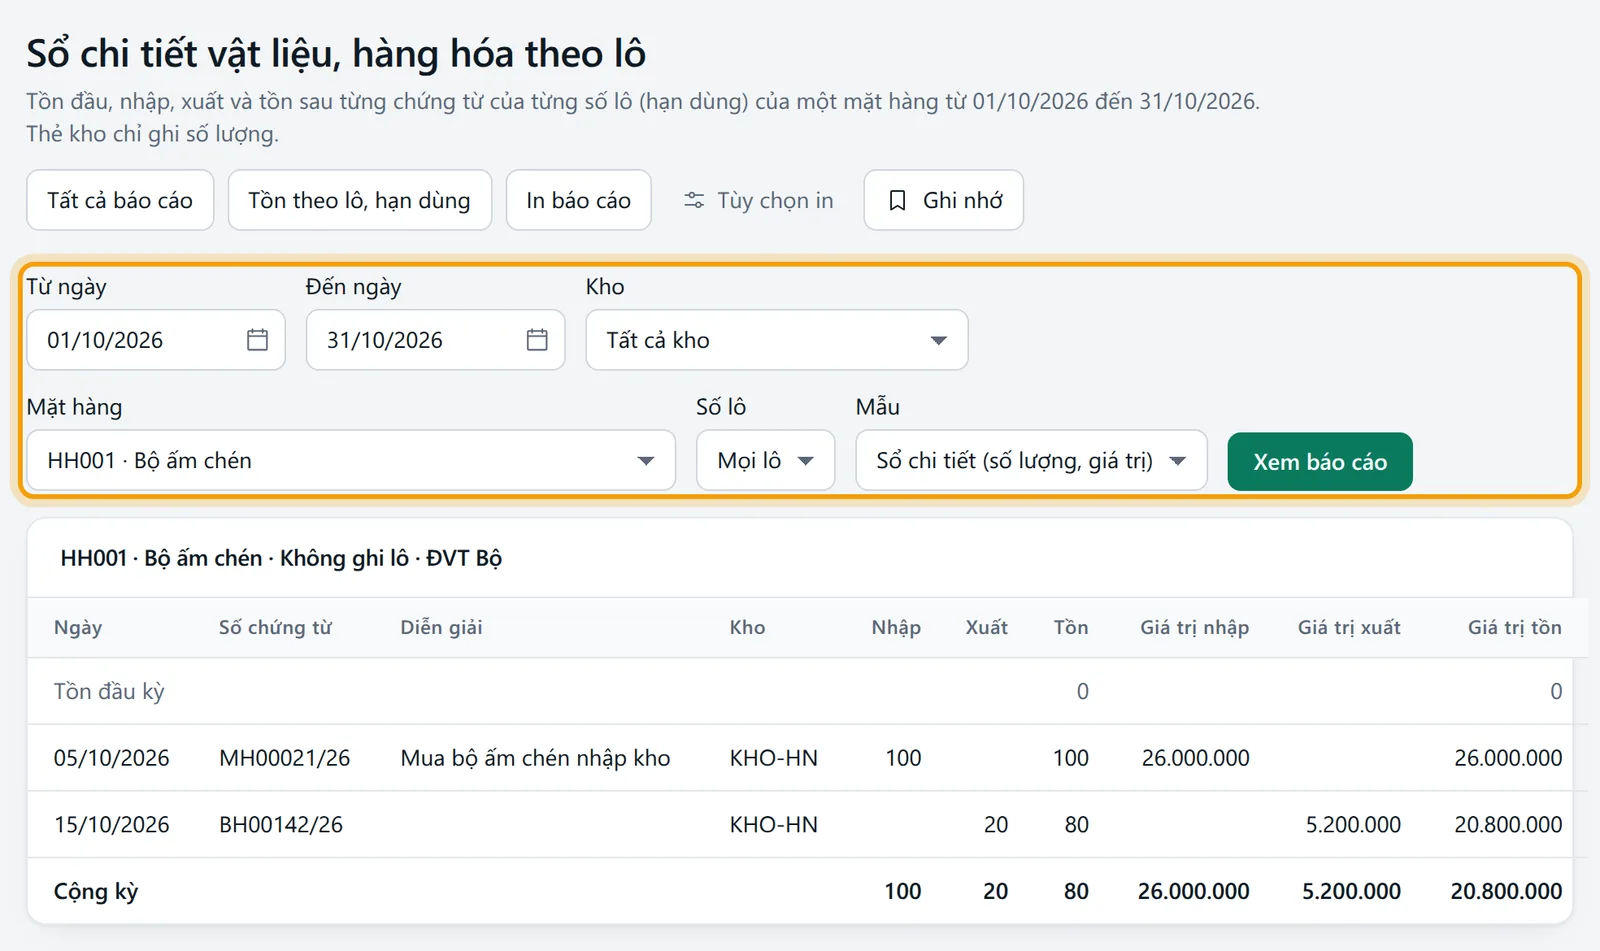Open Tùy chọn in options

pos(758,200)
